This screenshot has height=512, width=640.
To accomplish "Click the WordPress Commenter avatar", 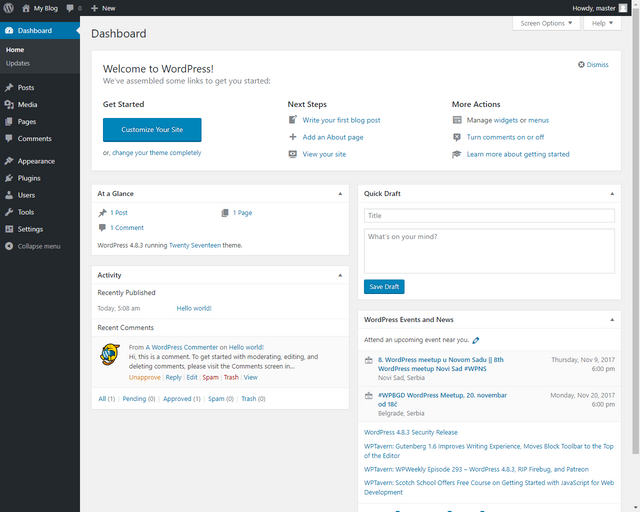I will tap(110, 354).
